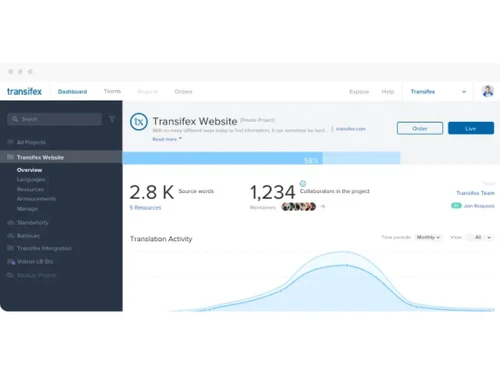This screenshot has height=375, width=500.
Task: Open the View All dropdown
Action: [x=480, y=237]
